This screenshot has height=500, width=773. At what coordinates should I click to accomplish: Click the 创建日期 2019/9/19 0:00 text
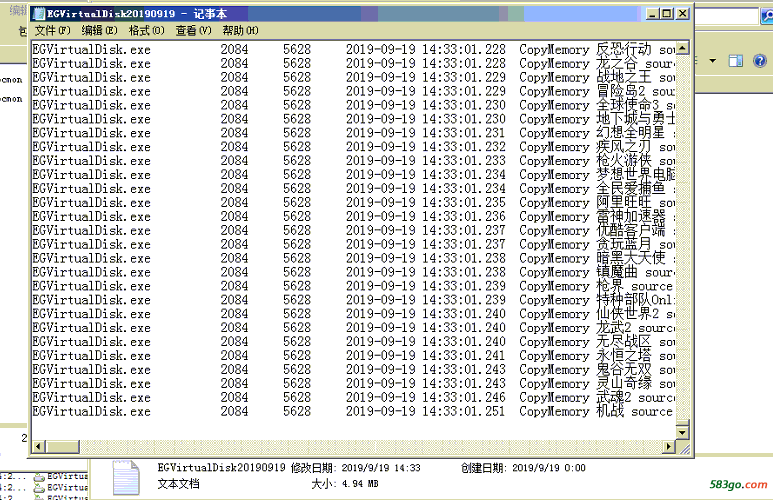pos(523,468)
